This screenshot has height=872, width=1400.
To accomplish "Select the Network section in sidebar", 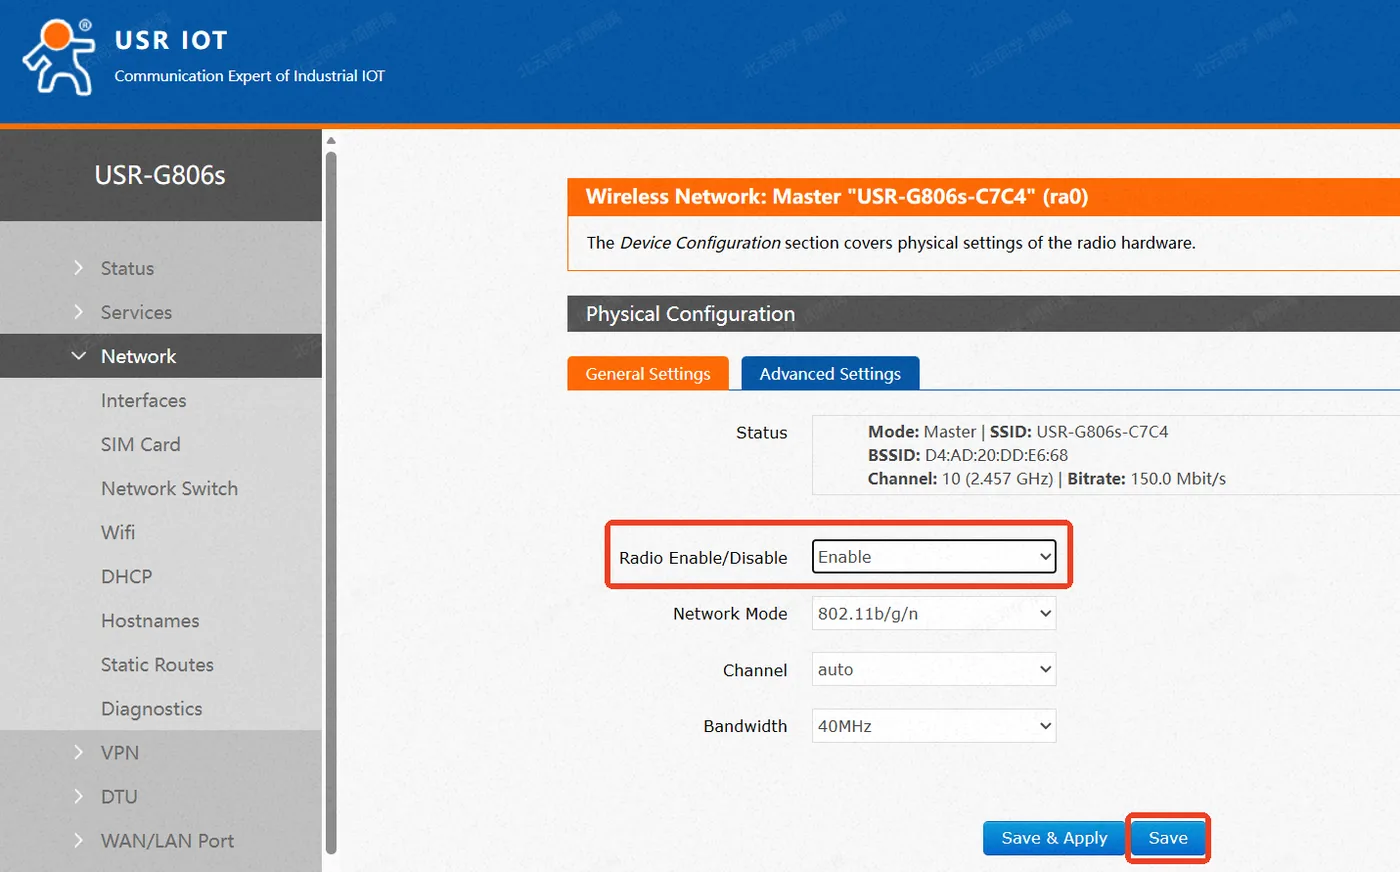I will pyautogui.click(x=161, y=356).
